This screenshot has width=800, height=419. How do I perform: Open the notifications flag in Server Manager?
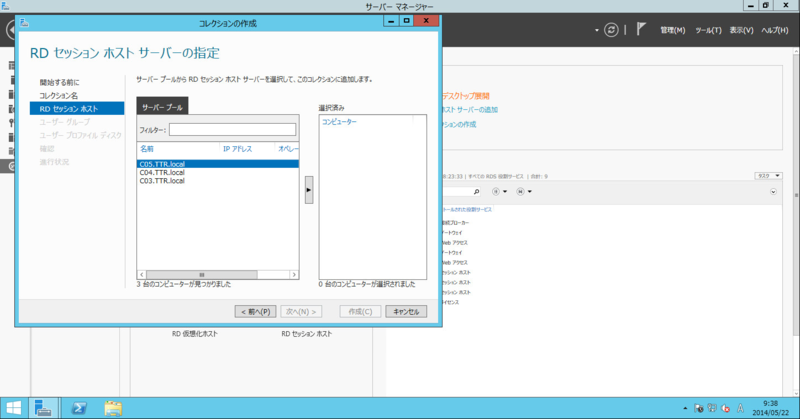coord(641,29)
